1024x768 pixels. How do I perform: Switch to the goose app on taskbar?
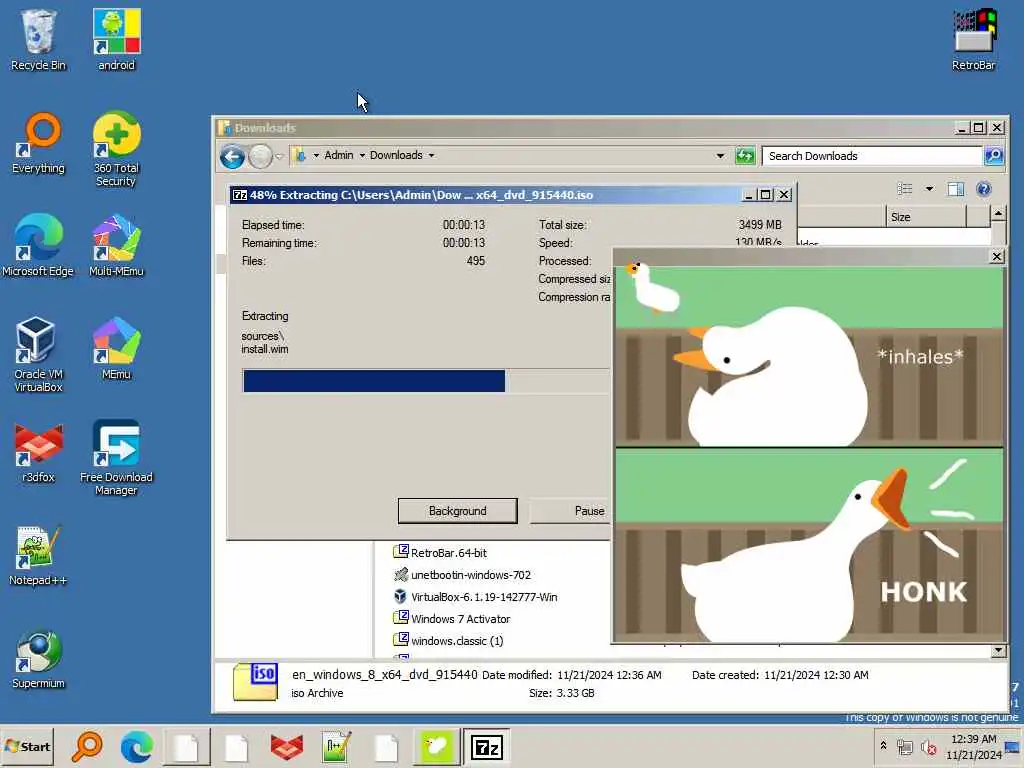tap(436, 747)
